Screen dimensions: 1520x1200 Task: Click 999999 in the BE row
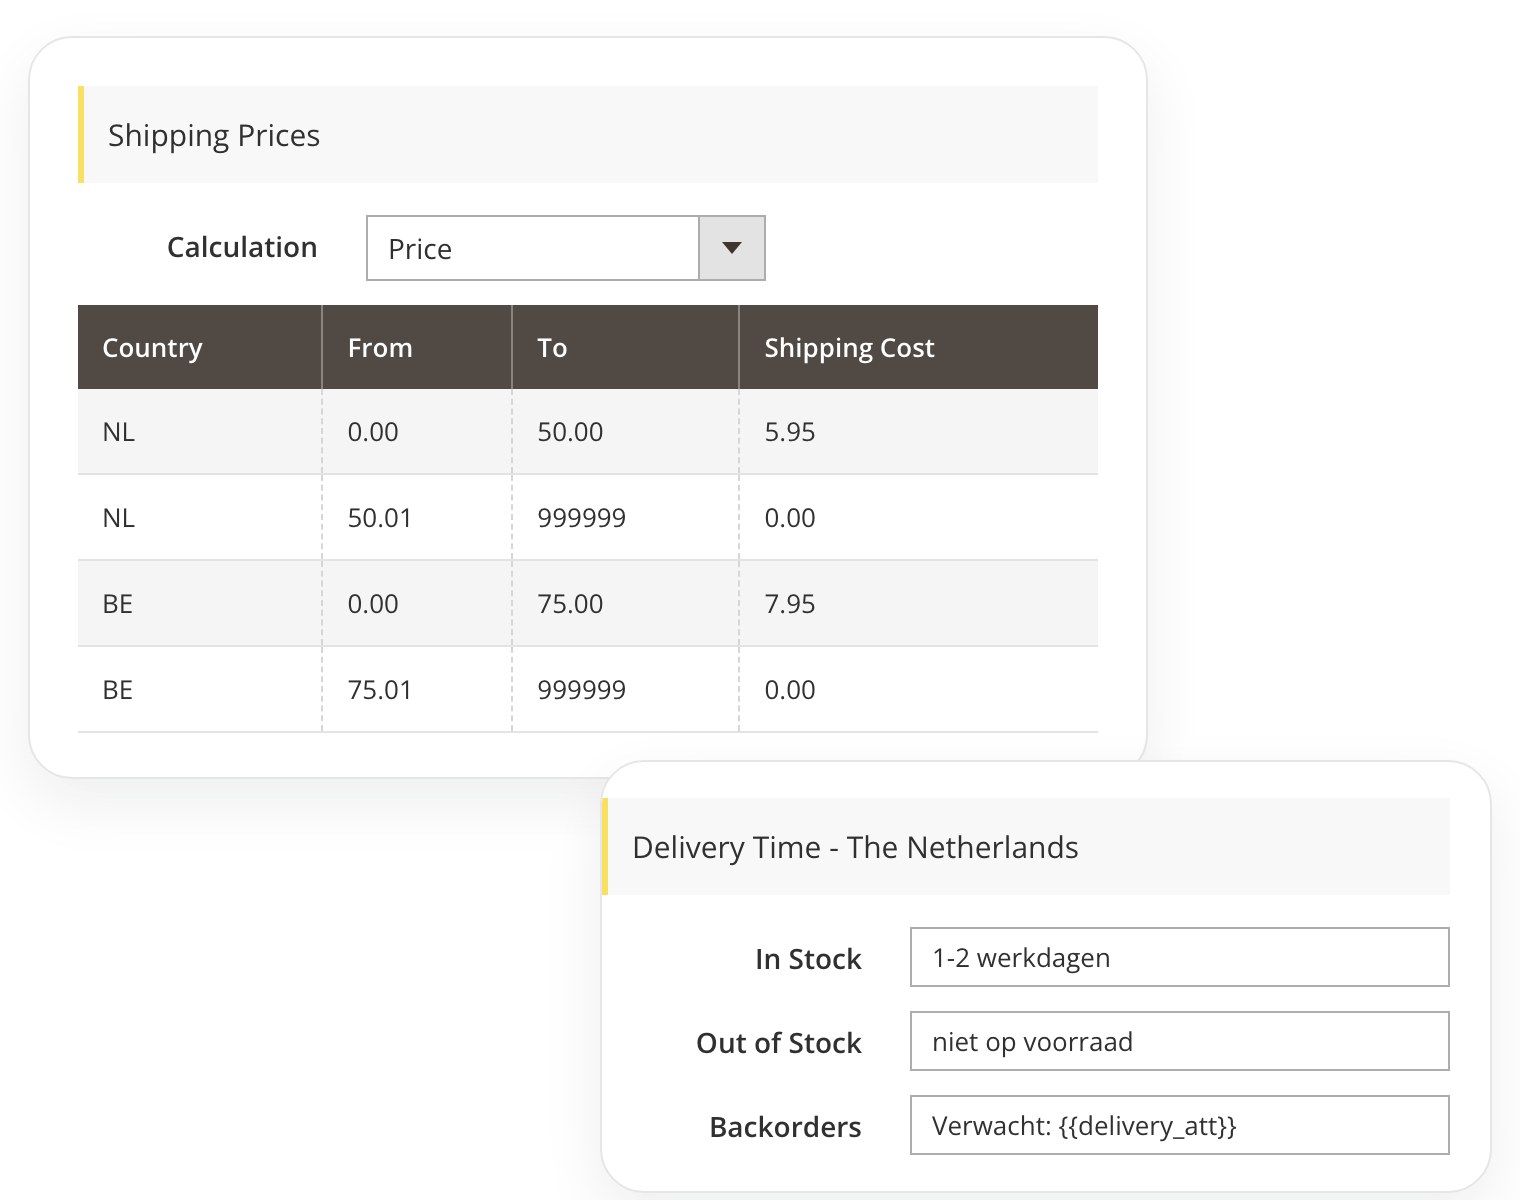pyautogui.click(x=582, y=690)
